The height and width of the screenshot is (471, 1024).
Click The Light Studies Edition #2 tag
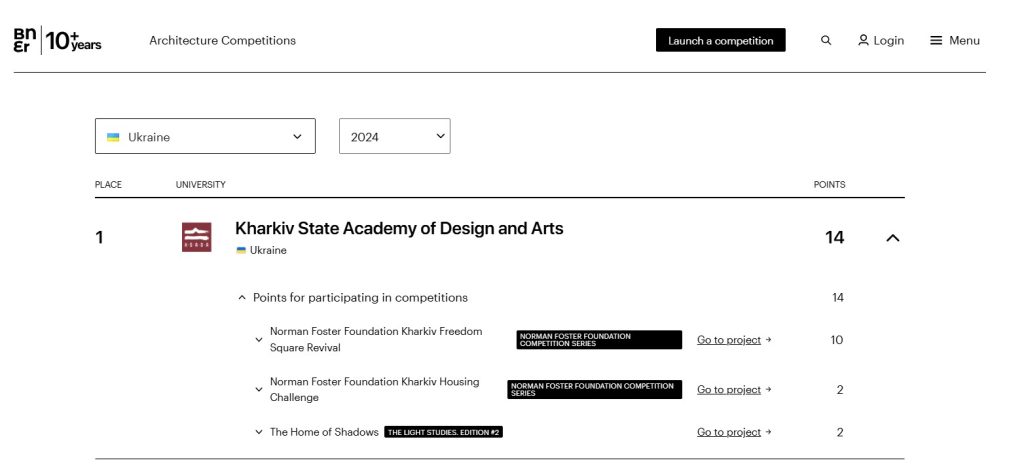tap(443, 433)
